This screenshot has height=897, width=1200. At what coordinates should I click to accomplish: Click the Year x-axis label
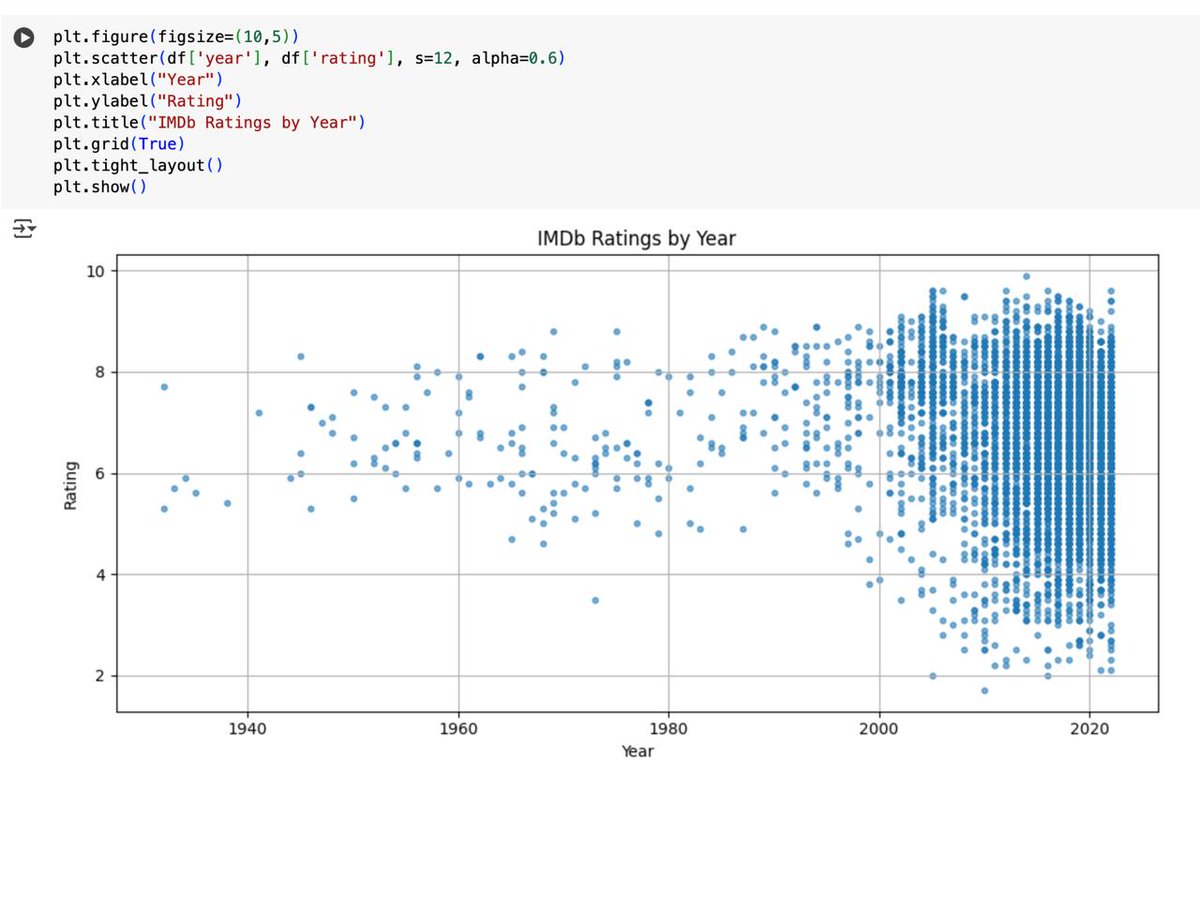coord(637,751)
